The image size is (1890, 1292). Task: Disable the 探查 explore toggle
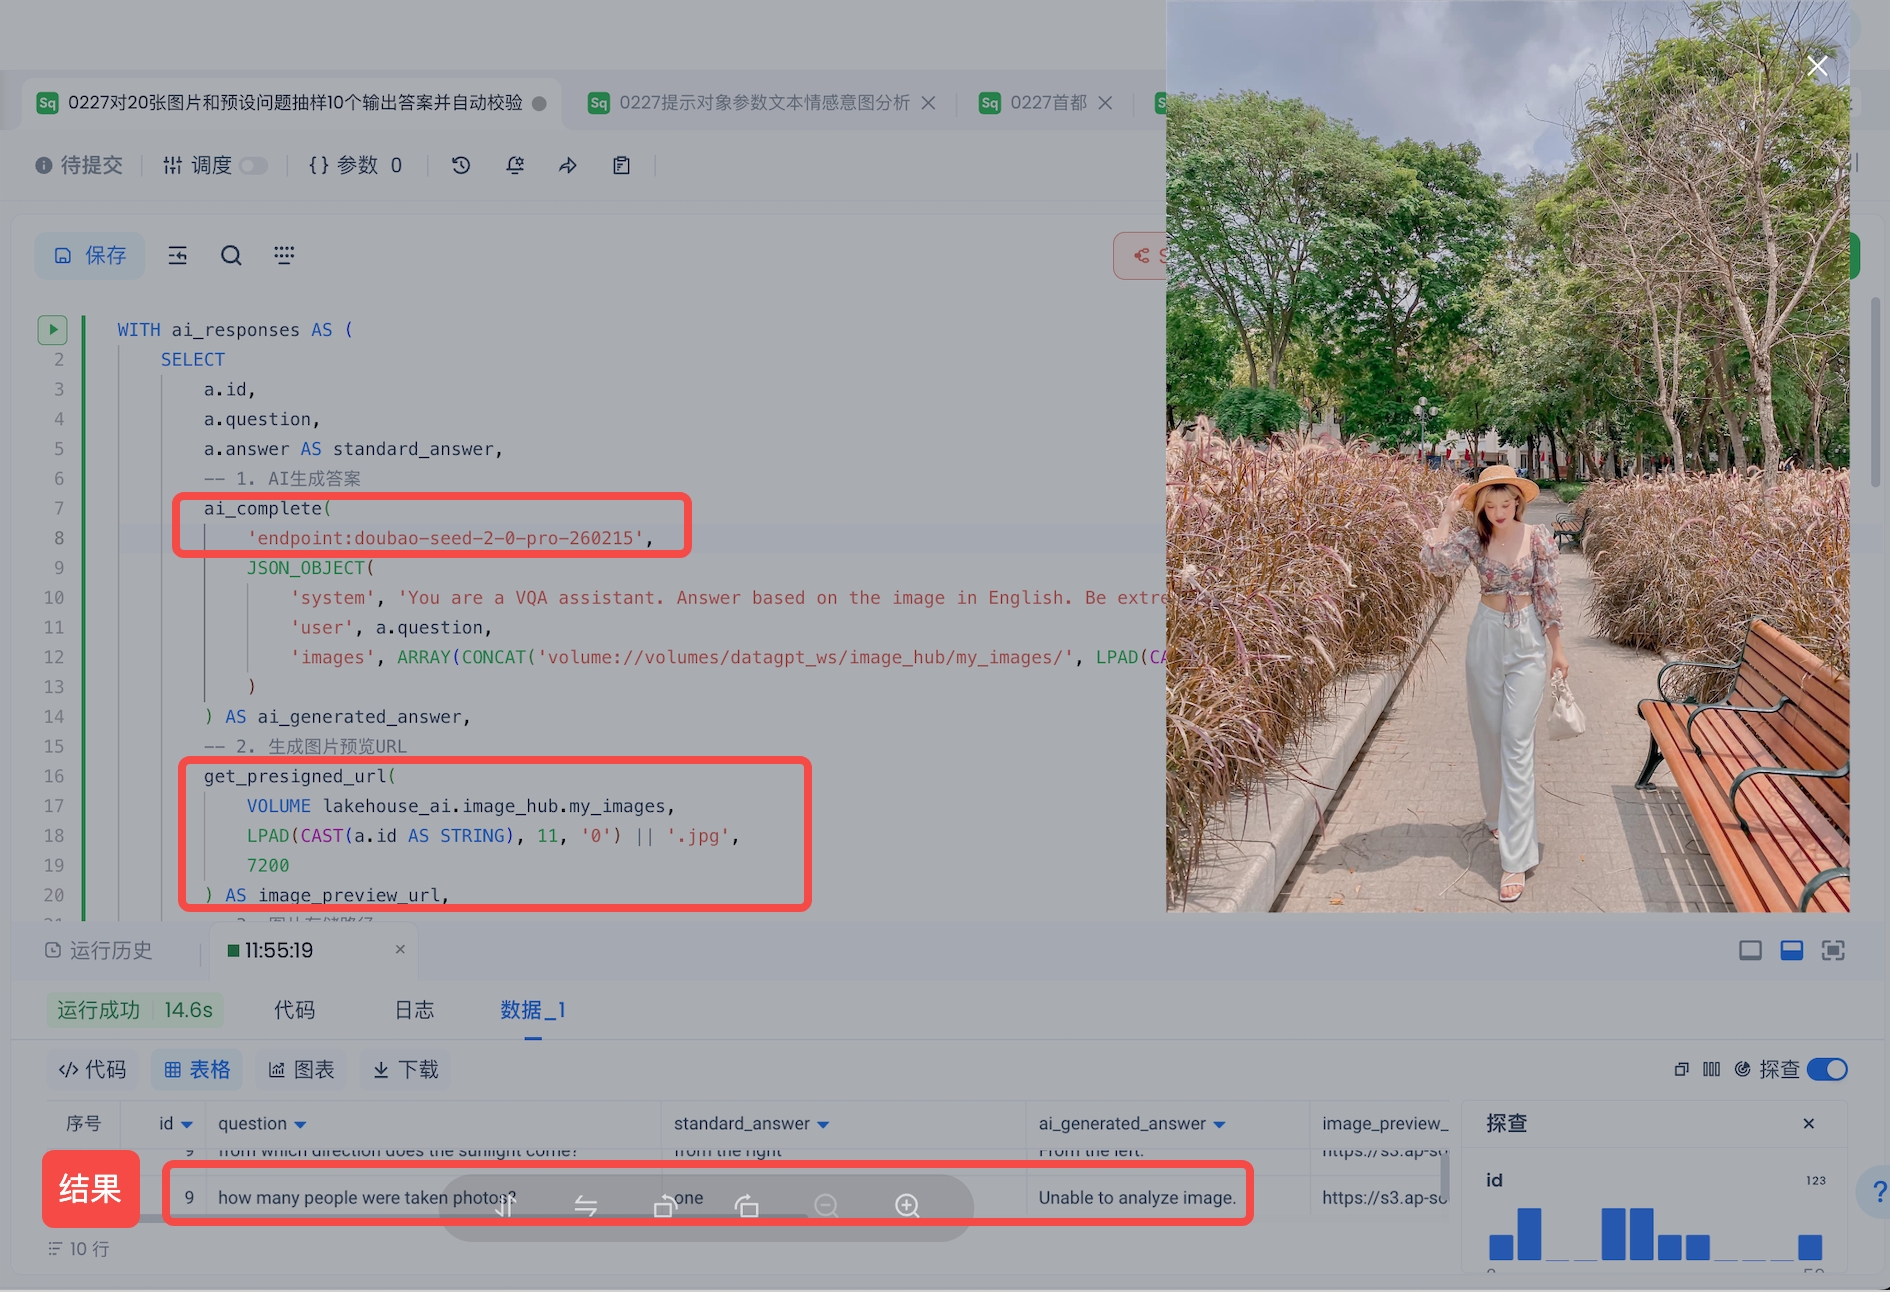pos(1827,1069)
